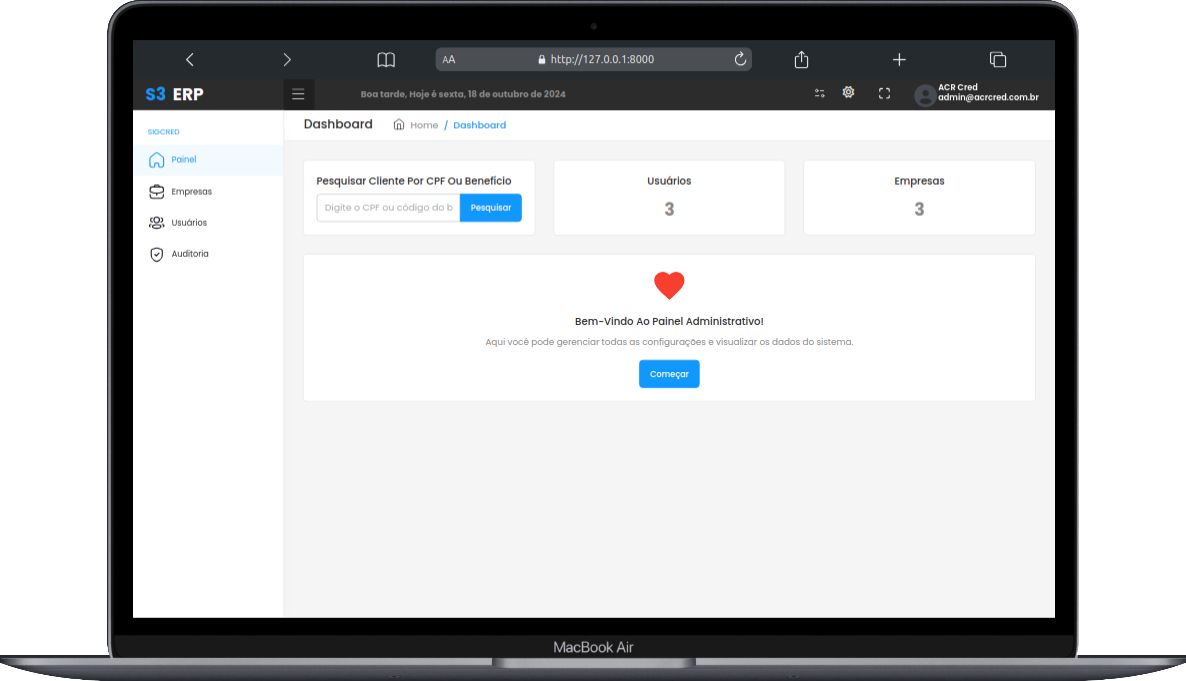Viewport: 1186px width, 681px height.
Task: Click the address bar URL field
Action: click(x=594, y=59)
